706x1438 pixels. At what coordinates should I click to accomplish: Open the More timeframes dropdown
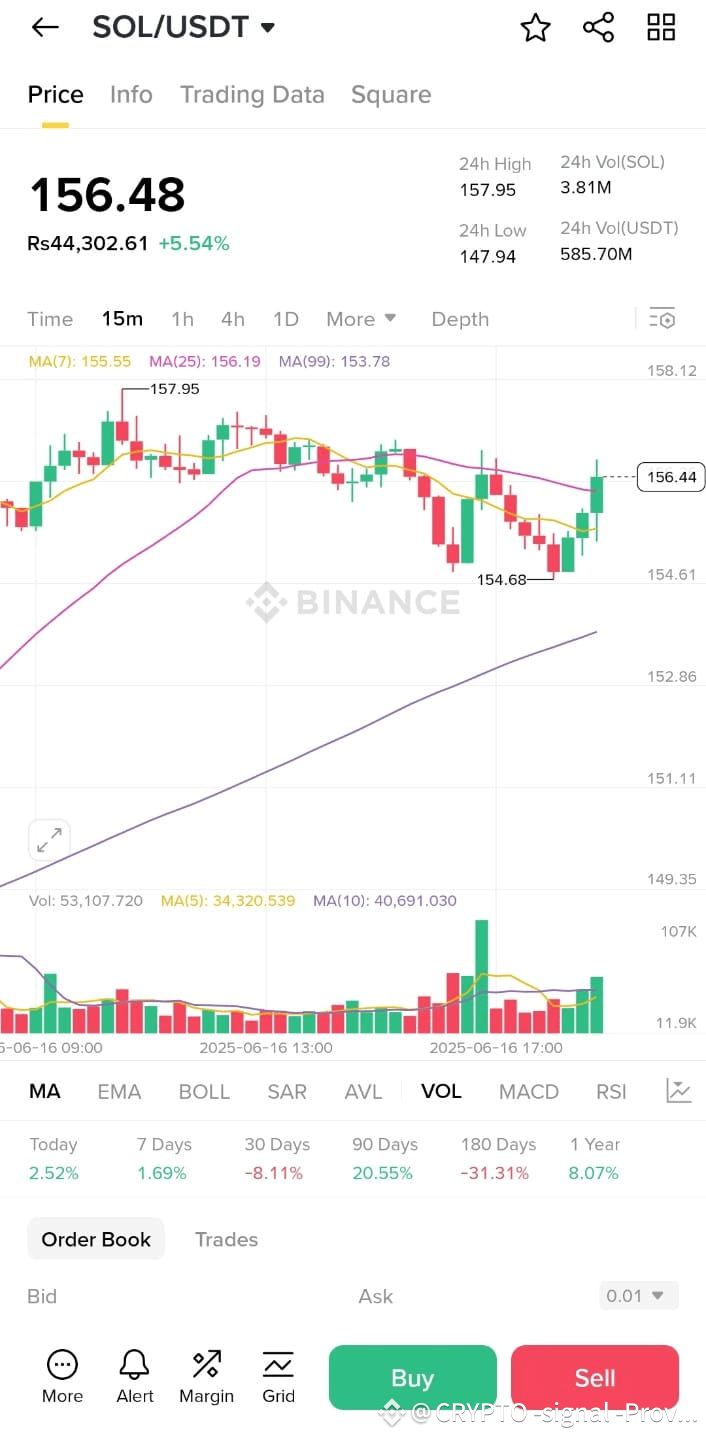coord(361,318)
